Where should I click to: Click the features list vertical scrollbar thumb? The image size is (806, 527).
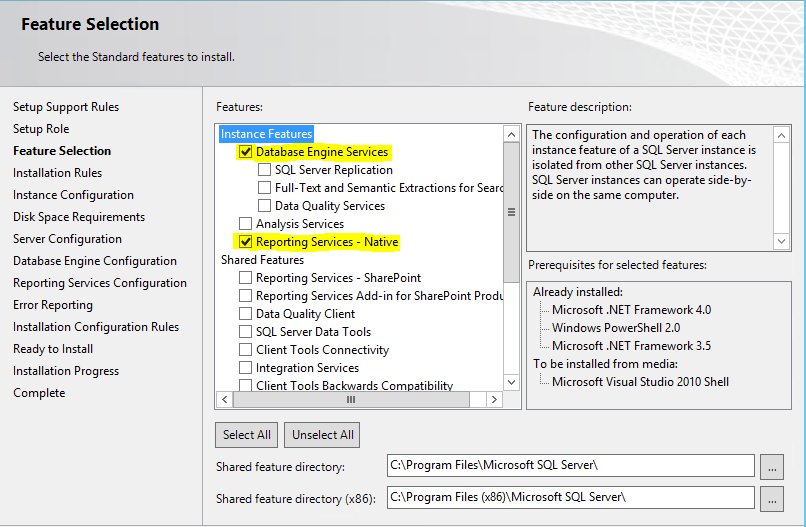[511, 212]
